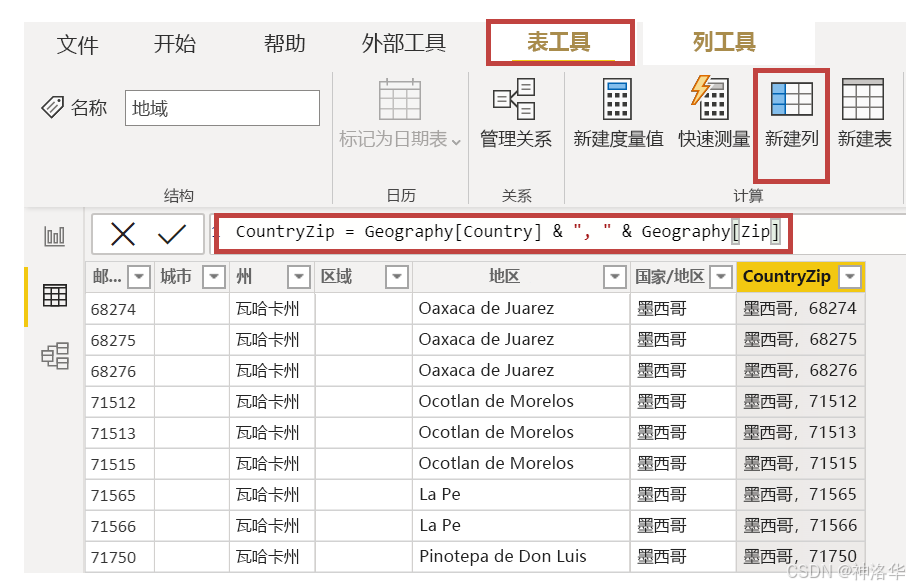The image size is (909, 587).
Task: Click the 墨西哥, 71566 CountryZip cell
Action: [x=800, y=526]
